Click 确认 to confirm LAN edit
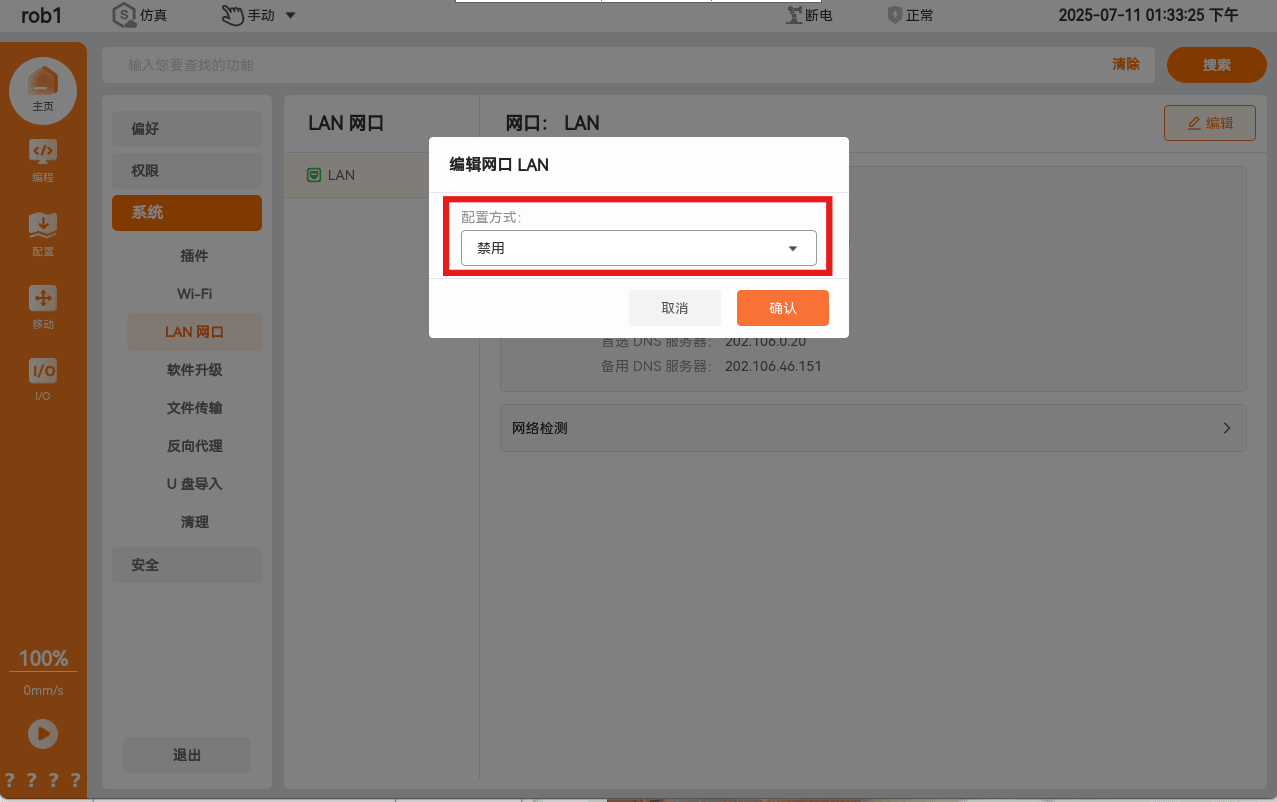This screenshot has height=802, width=1277. [783, 308]
